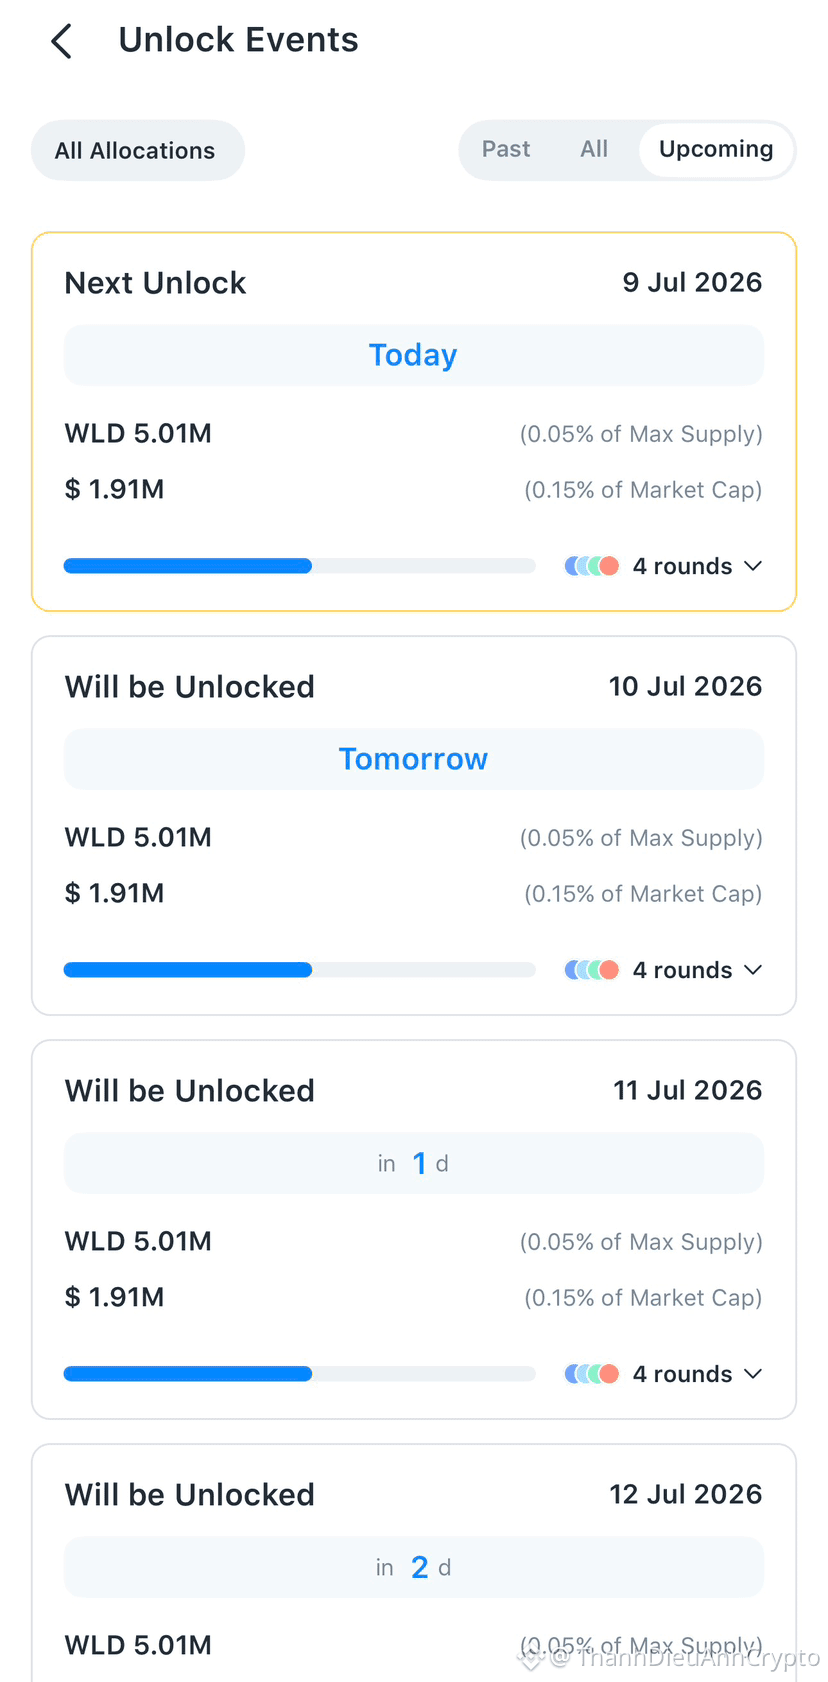Click the chevron beside 11 Jul rounds
The image size is (828, 1682).
(753, 1374)
